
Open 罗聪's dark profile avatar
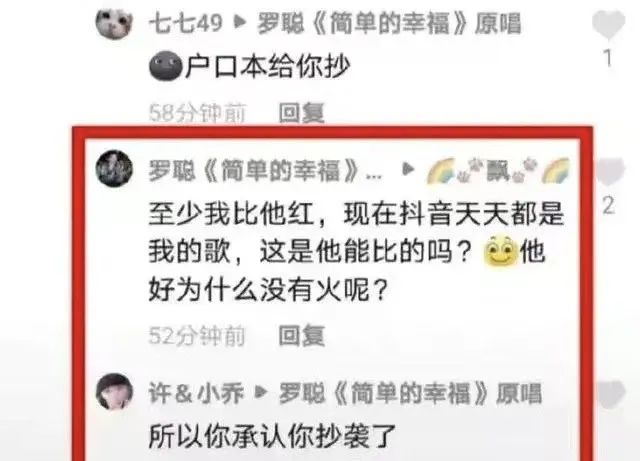point(114,169)
